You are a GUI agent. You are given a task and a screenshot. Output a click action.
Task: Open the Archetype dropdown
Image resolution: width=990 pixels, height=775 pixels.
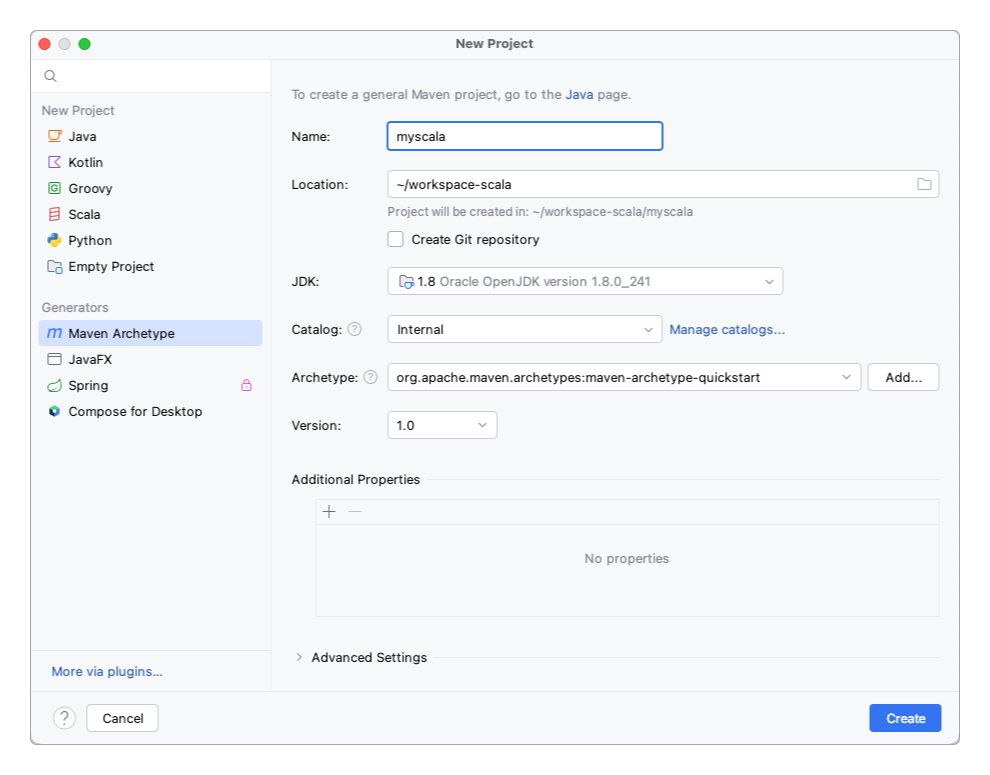coord(624,377)
